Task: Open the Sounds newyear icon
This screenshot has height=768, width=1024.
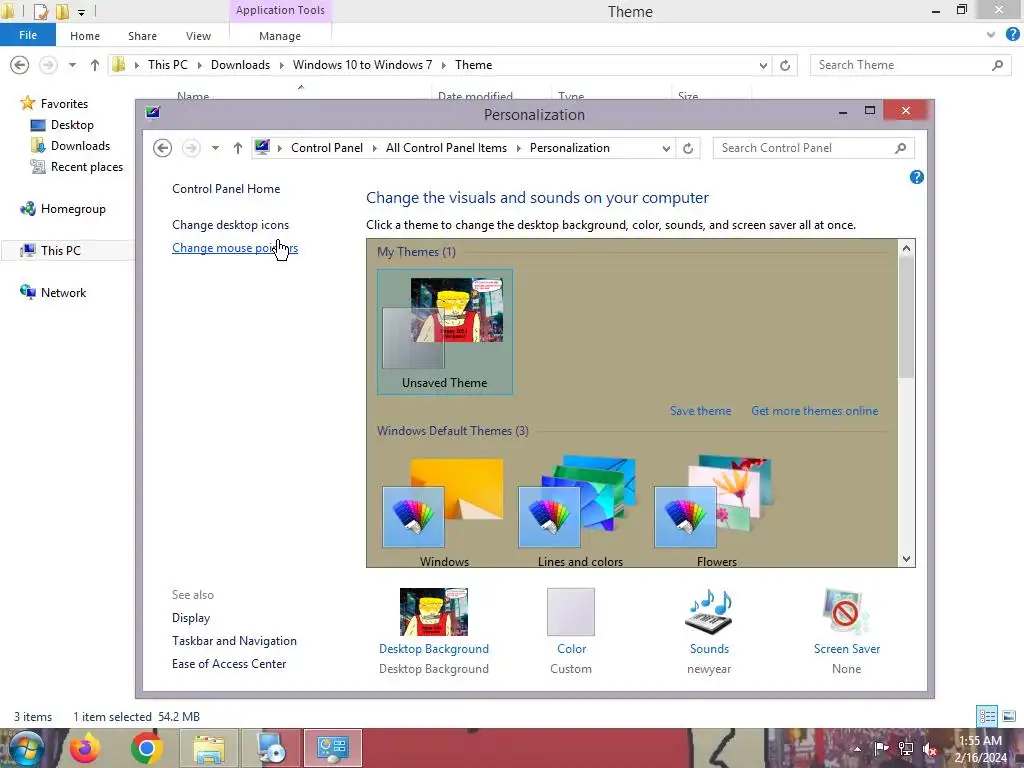Action: pyautogui.click(x=709, y=612)
